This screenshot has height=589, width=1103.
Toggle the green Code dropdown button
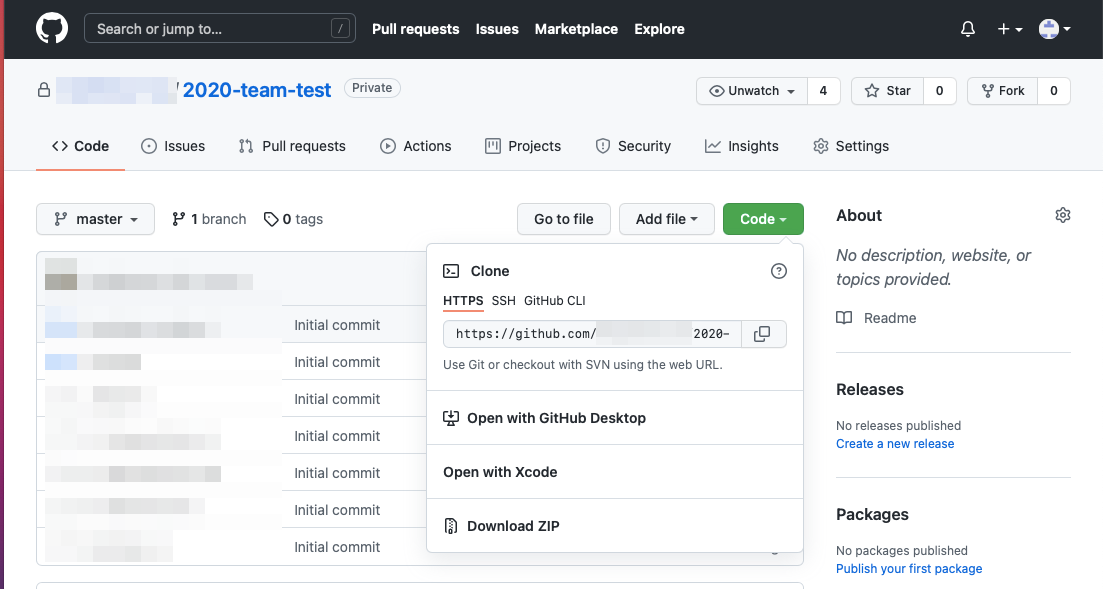click(763, 219)
